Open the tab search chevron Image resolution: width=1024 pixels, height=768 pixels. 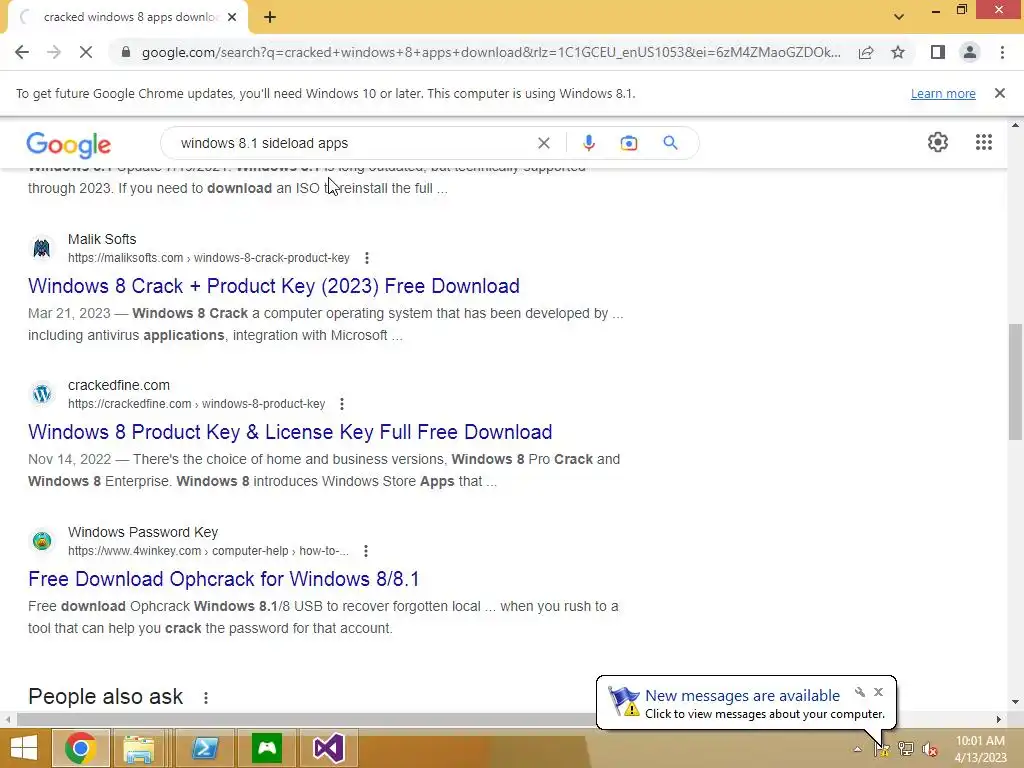[899, 17]
